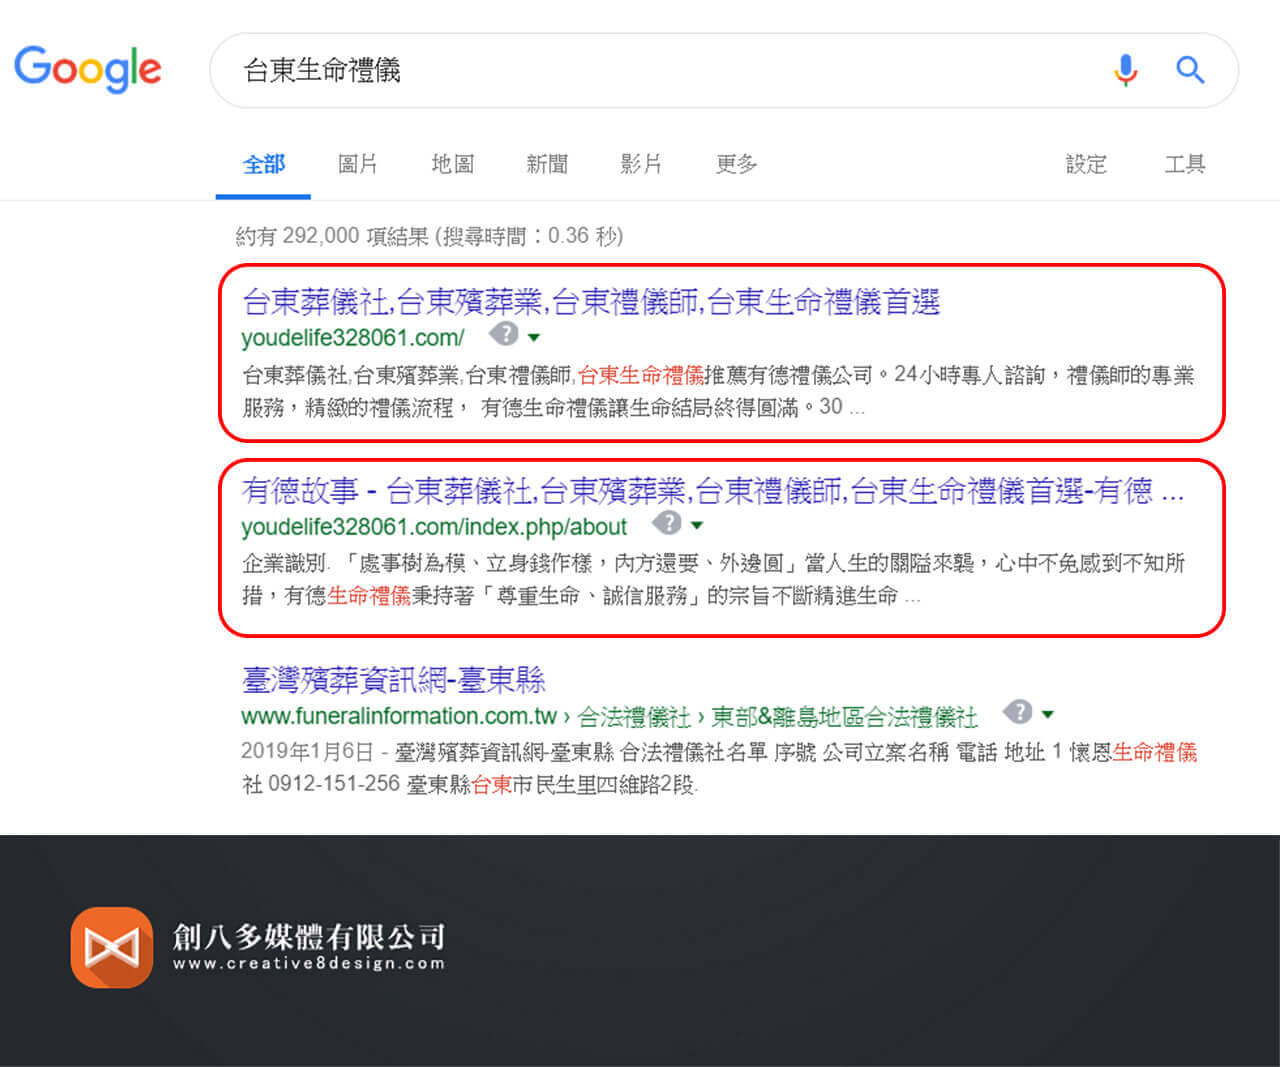
Task: Switch to the 地圖 tab
Action: [453, 164]
